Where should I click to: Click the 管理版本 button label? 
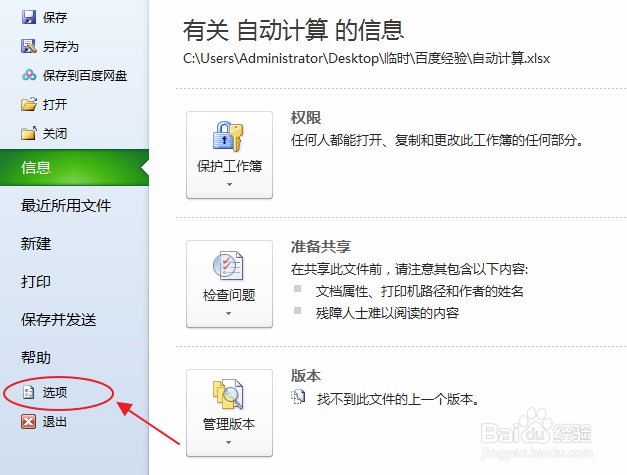point(229,424)
